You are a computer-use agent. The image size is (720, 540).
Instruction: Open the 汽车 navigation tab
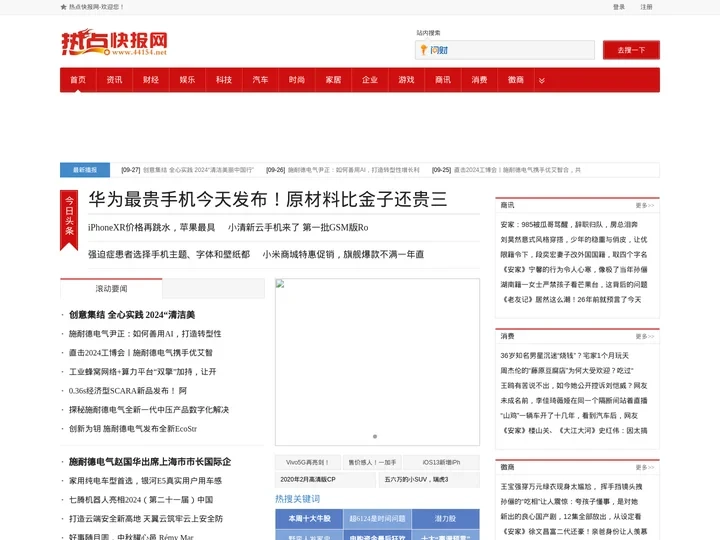click(260, 80)
